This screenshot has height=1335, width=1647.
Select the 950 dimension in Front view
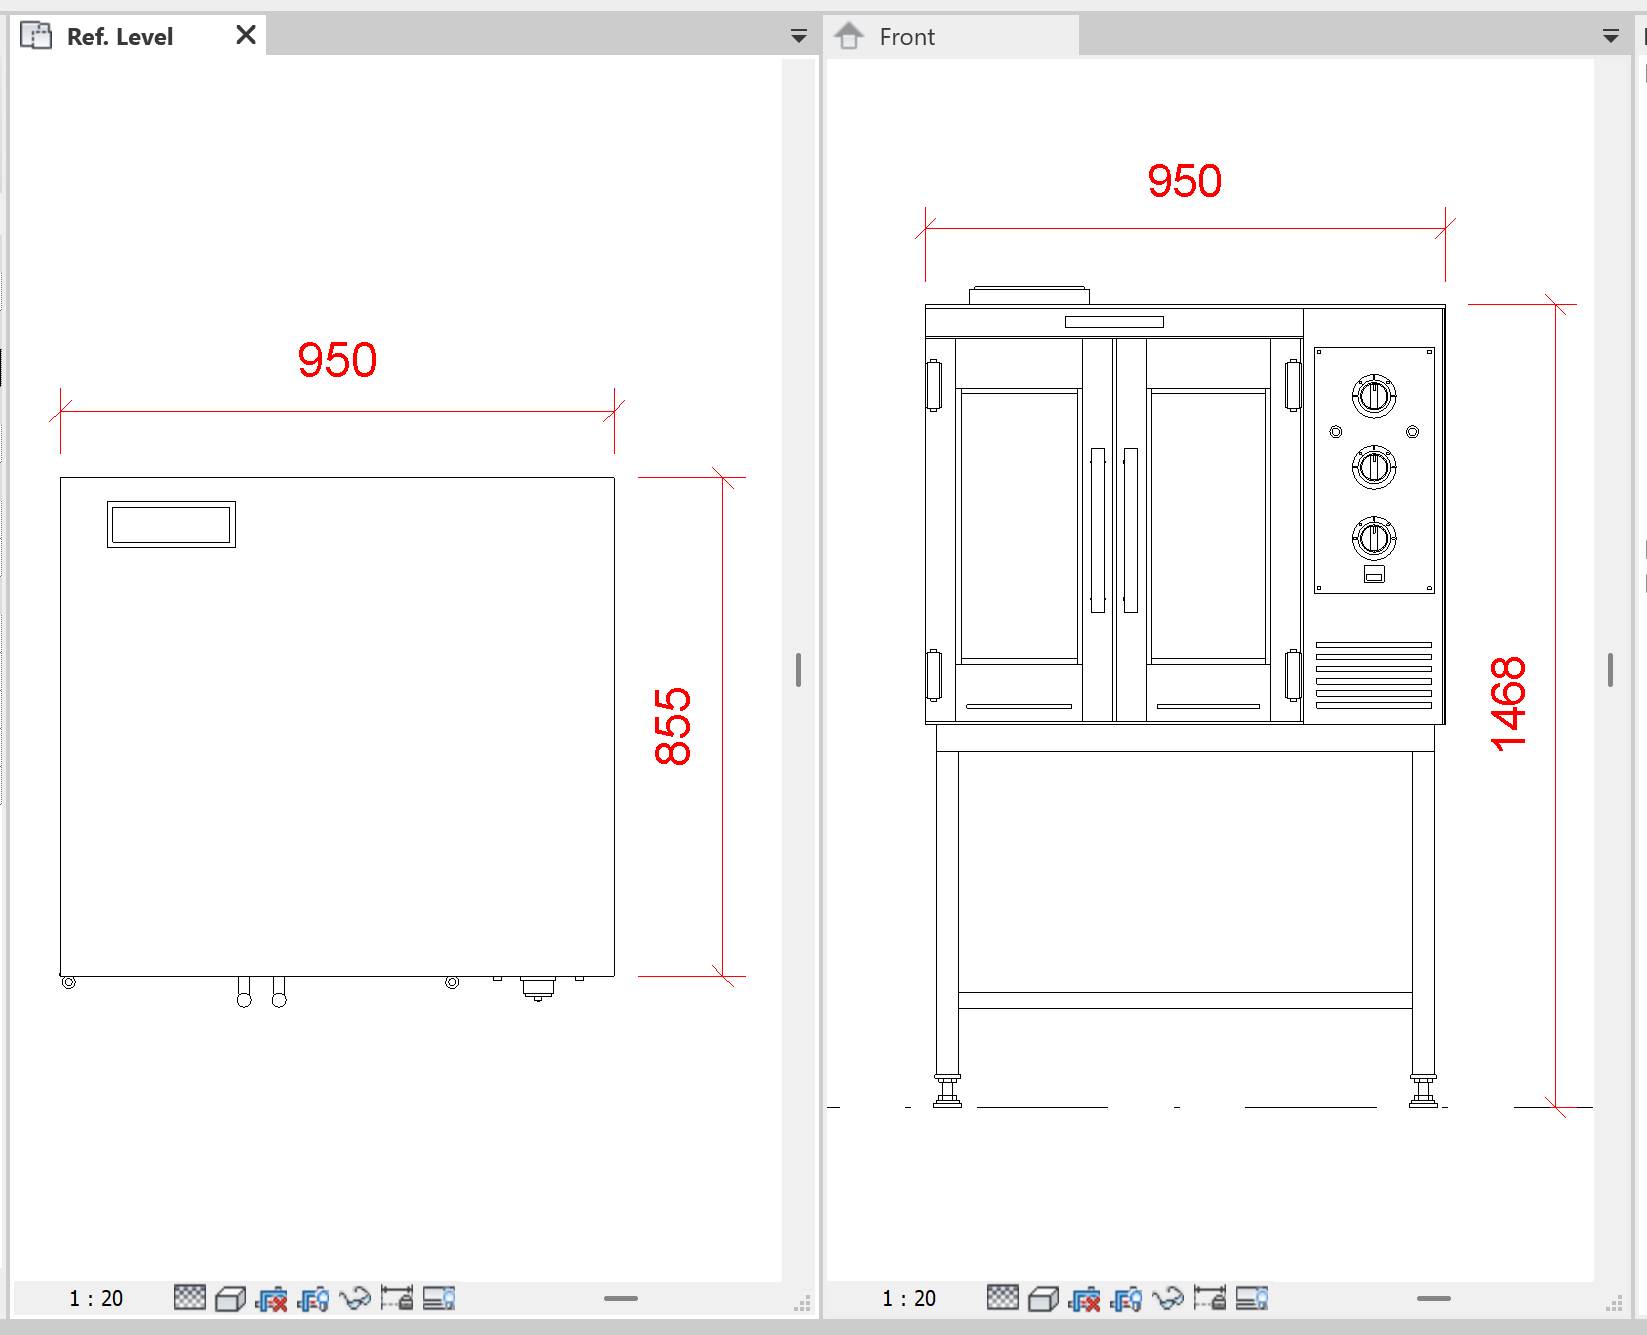[1185, 181]
